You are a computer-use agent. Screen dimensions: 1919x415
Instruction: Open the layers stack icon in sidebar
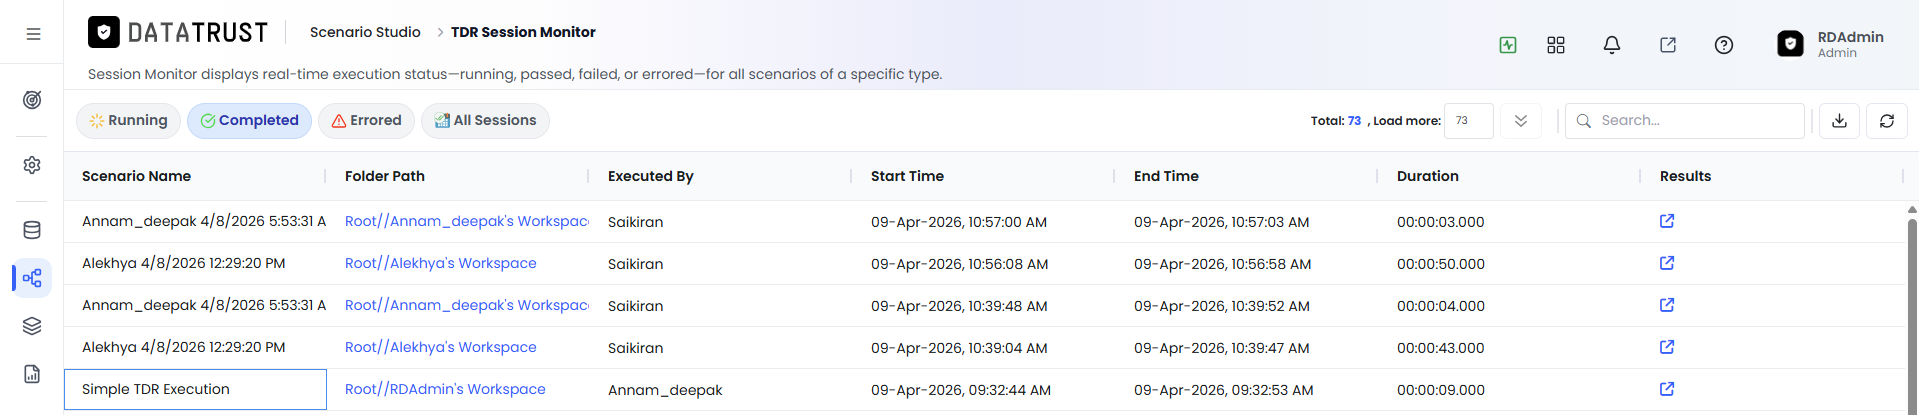click(x=32, y=326)
